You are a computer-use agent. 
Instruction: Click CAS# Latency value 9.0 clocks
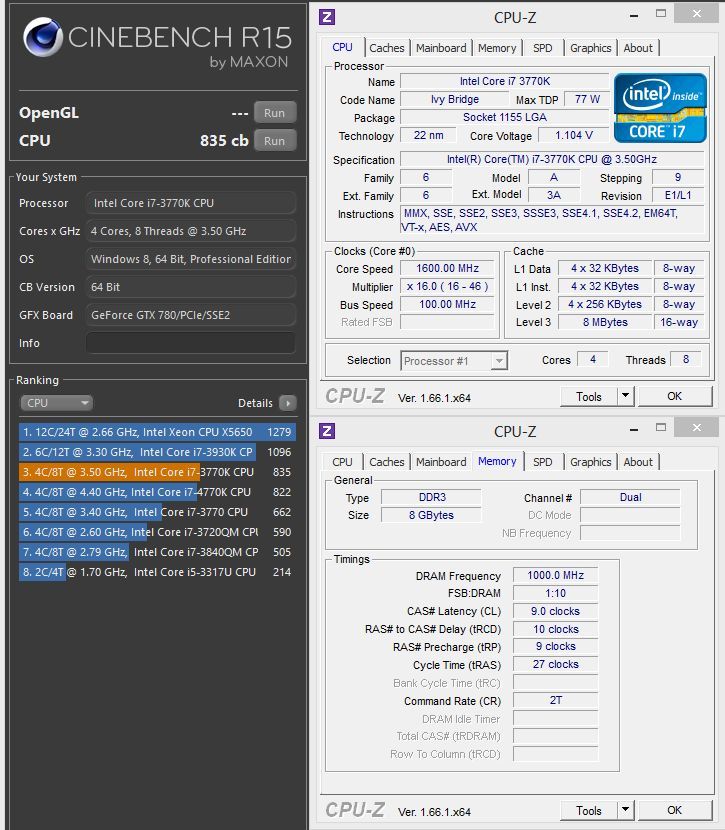click(x=556, y=611)
